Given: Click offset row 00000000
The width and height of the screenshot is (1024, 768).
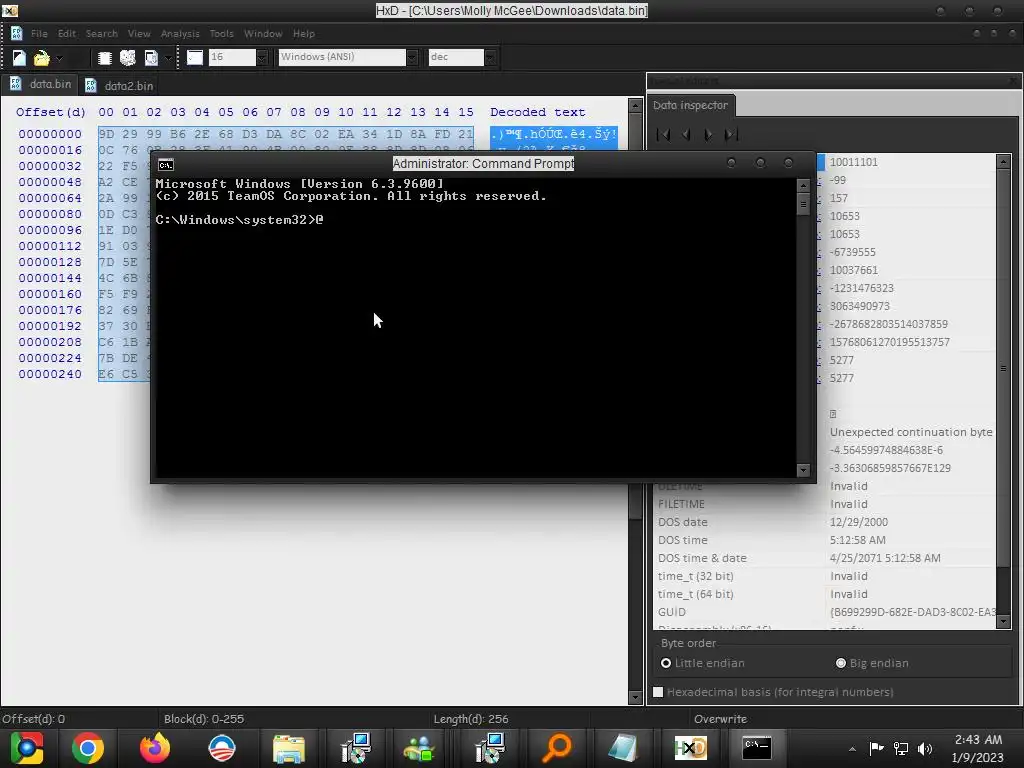Looking at the screenshot, I should coord(50,134).
